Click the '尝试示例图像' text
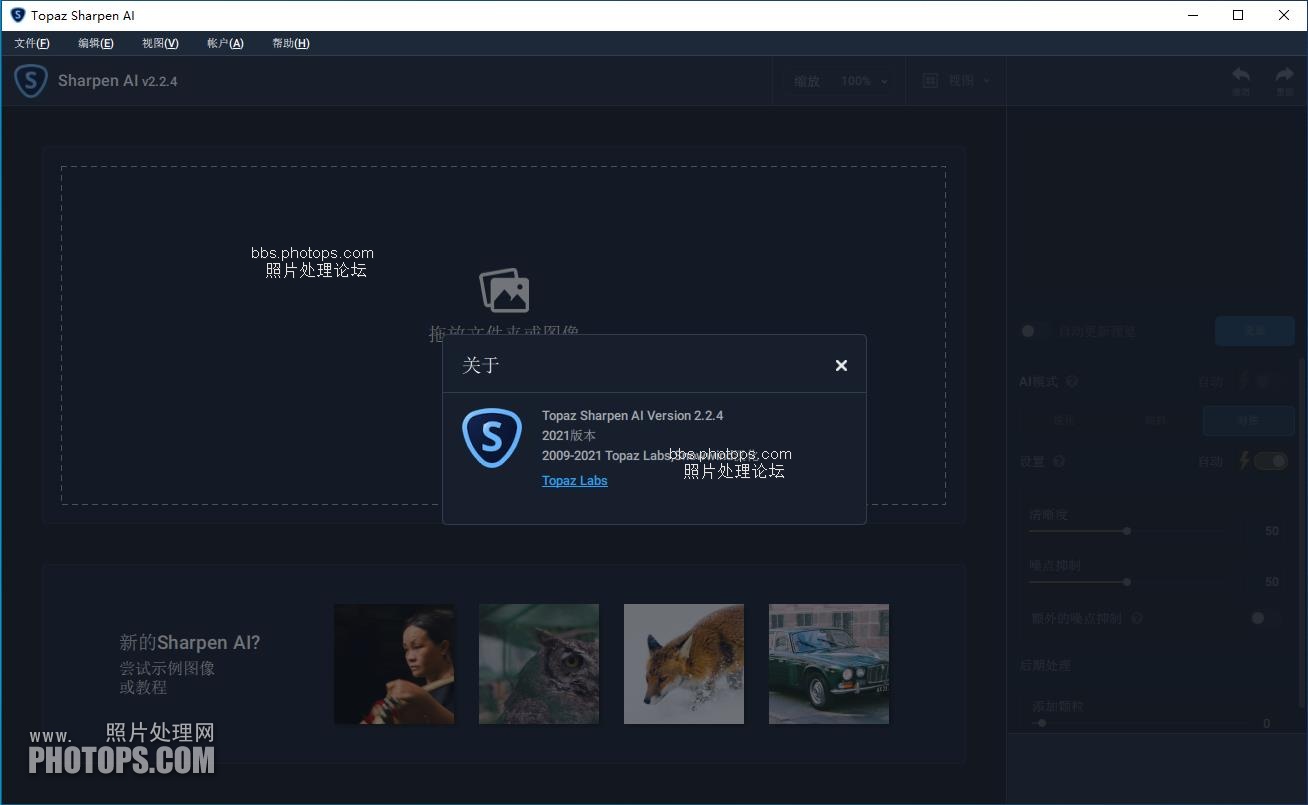Image resolution: width=1308 pixels, height=805 pixels. 167,668
